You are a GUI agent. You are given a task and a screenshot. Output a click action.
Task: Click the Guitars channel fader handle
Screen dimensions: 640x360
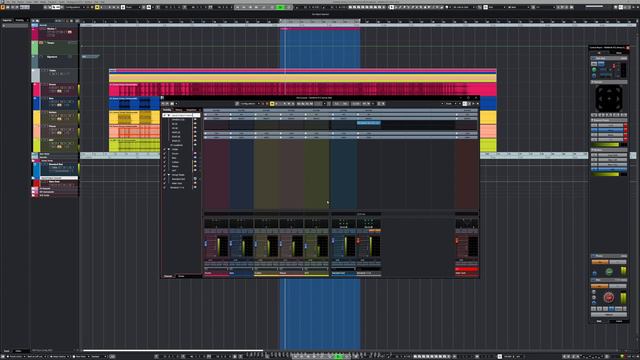point(256,243)
